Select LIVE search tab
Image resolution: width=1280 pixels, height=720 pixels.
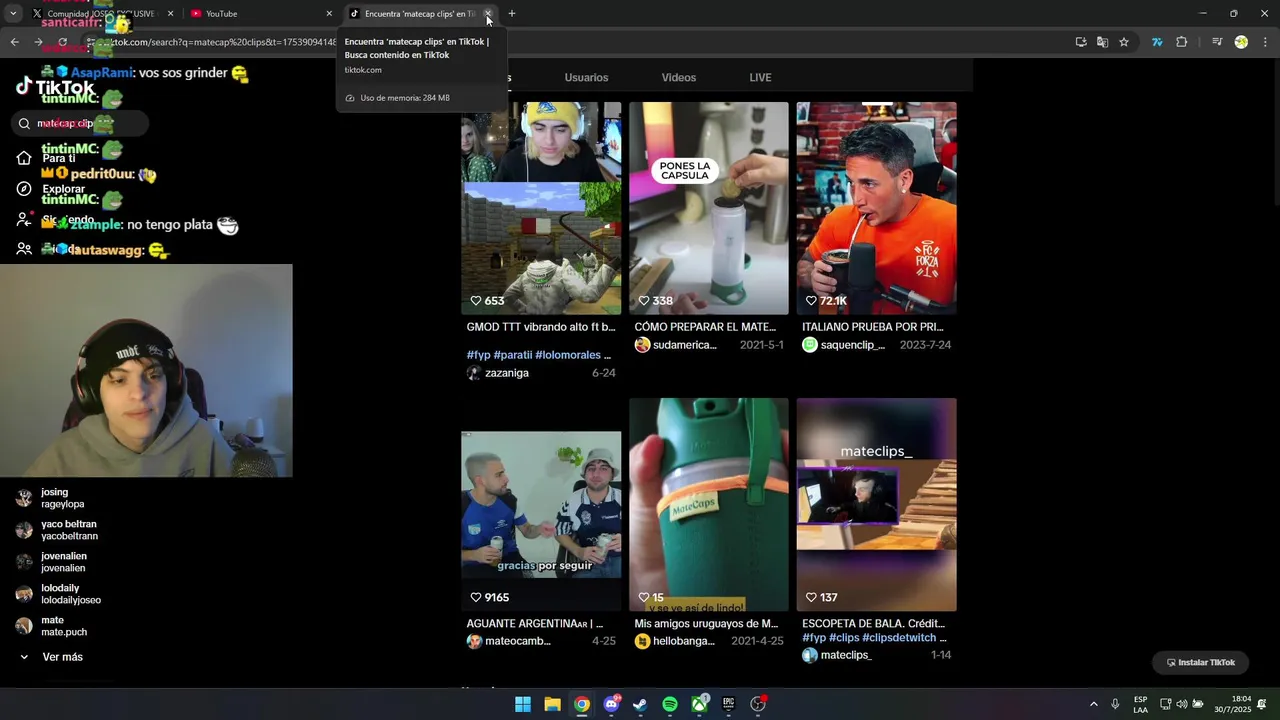[760, 78]
